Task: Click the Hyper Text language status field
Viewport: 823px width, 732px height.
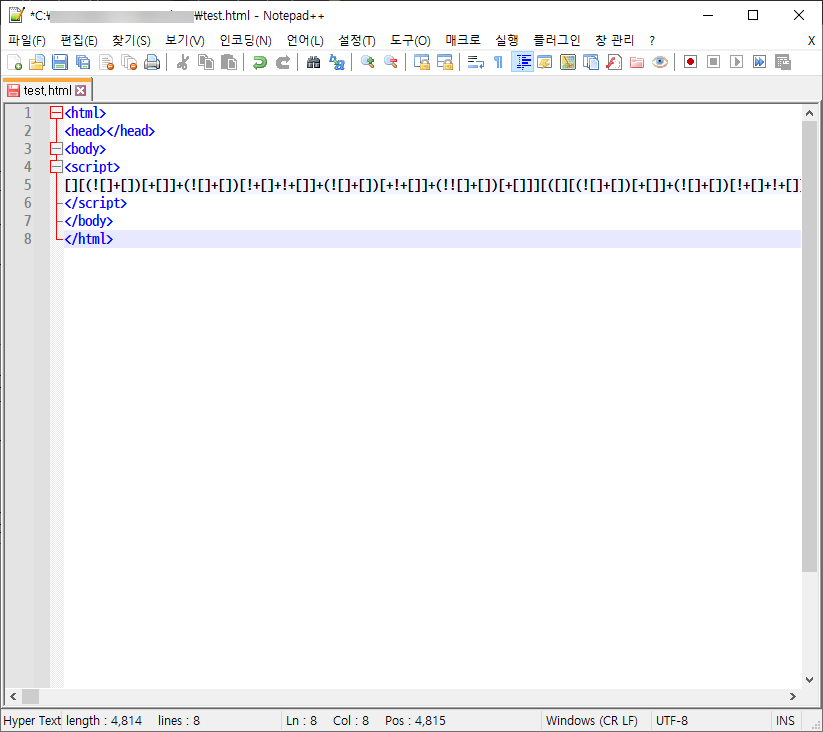Action: [32, 720]
